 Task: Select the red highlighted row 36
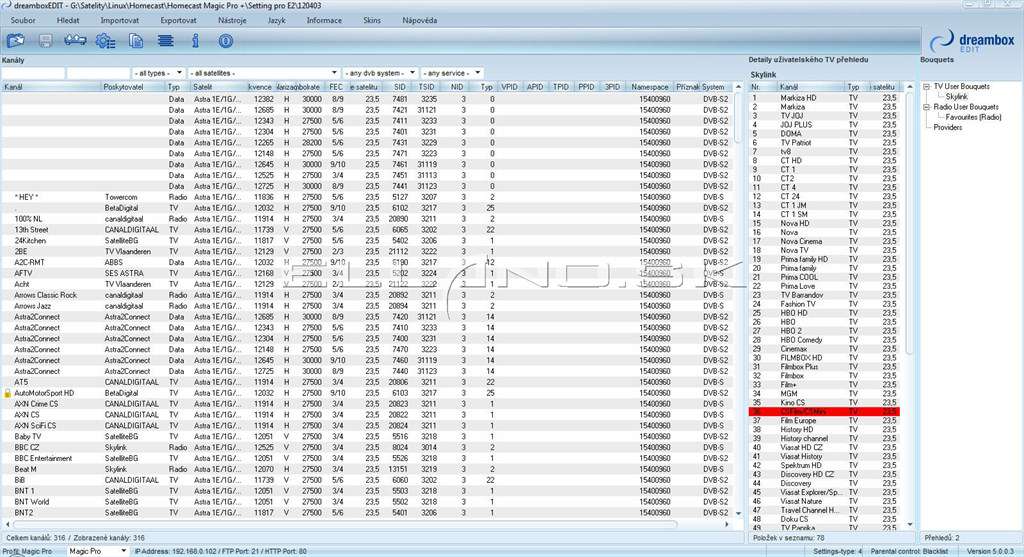(x=824, y=411)
